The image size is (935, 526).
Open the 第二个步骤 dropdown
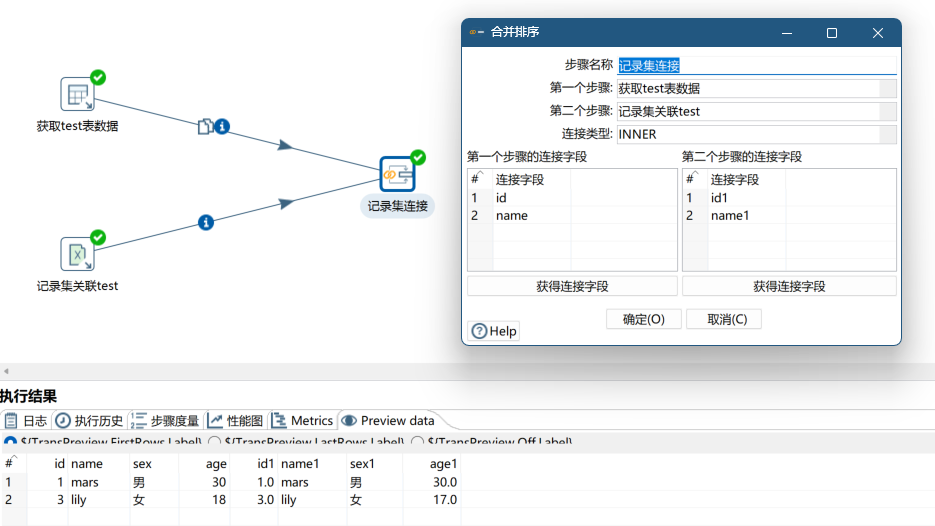click(887, 111)
